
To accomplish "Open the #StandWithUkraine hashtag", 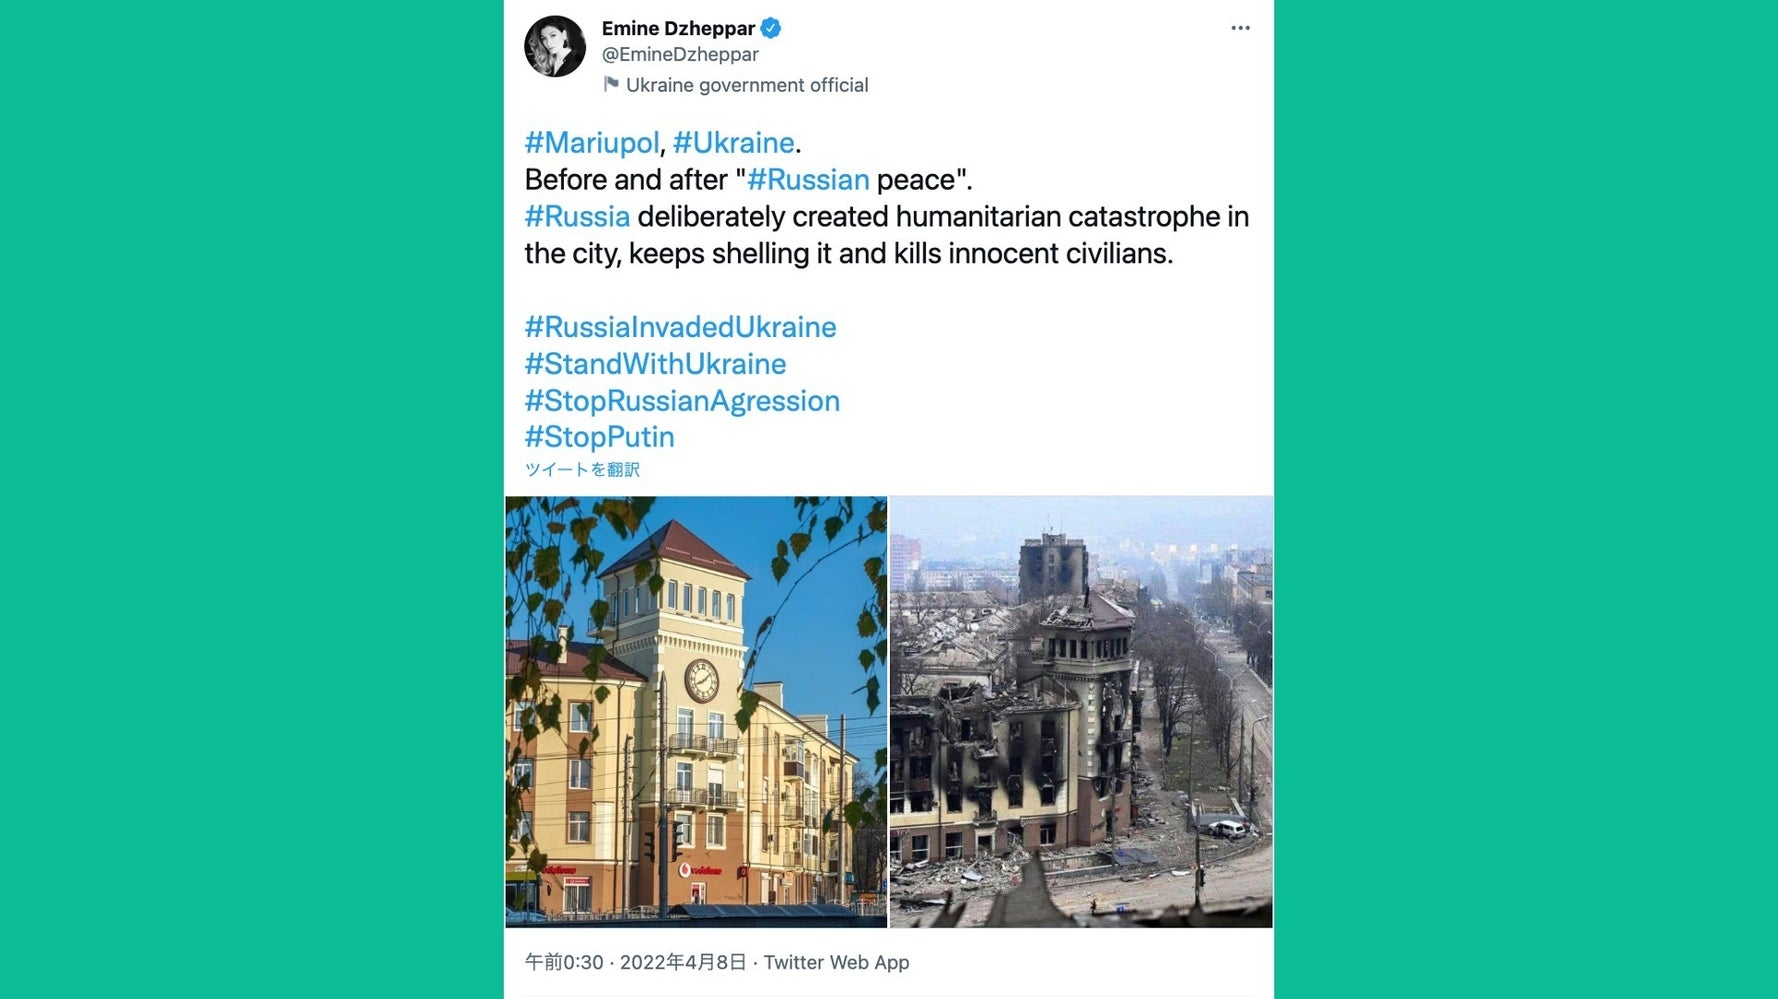I will (655, 364).
